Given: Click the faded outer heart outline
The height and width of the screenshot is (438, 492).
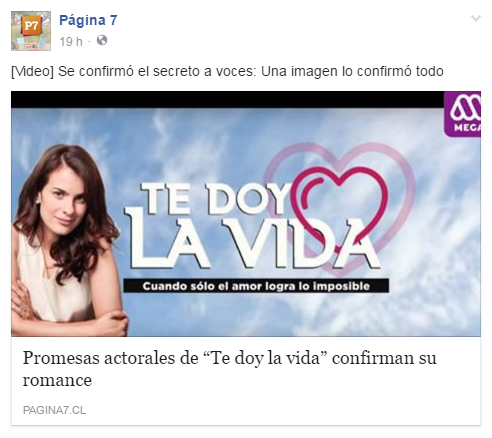Looking at the screenshot, I should point(340,208).
